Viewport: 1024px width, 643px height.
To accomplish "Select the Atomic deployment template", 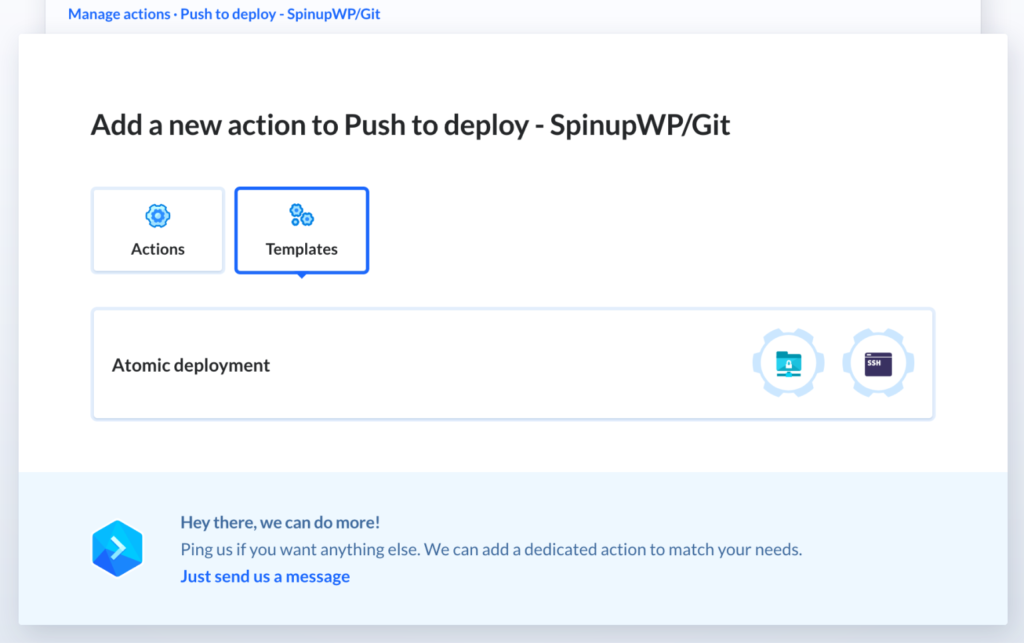I will (512, 363).
